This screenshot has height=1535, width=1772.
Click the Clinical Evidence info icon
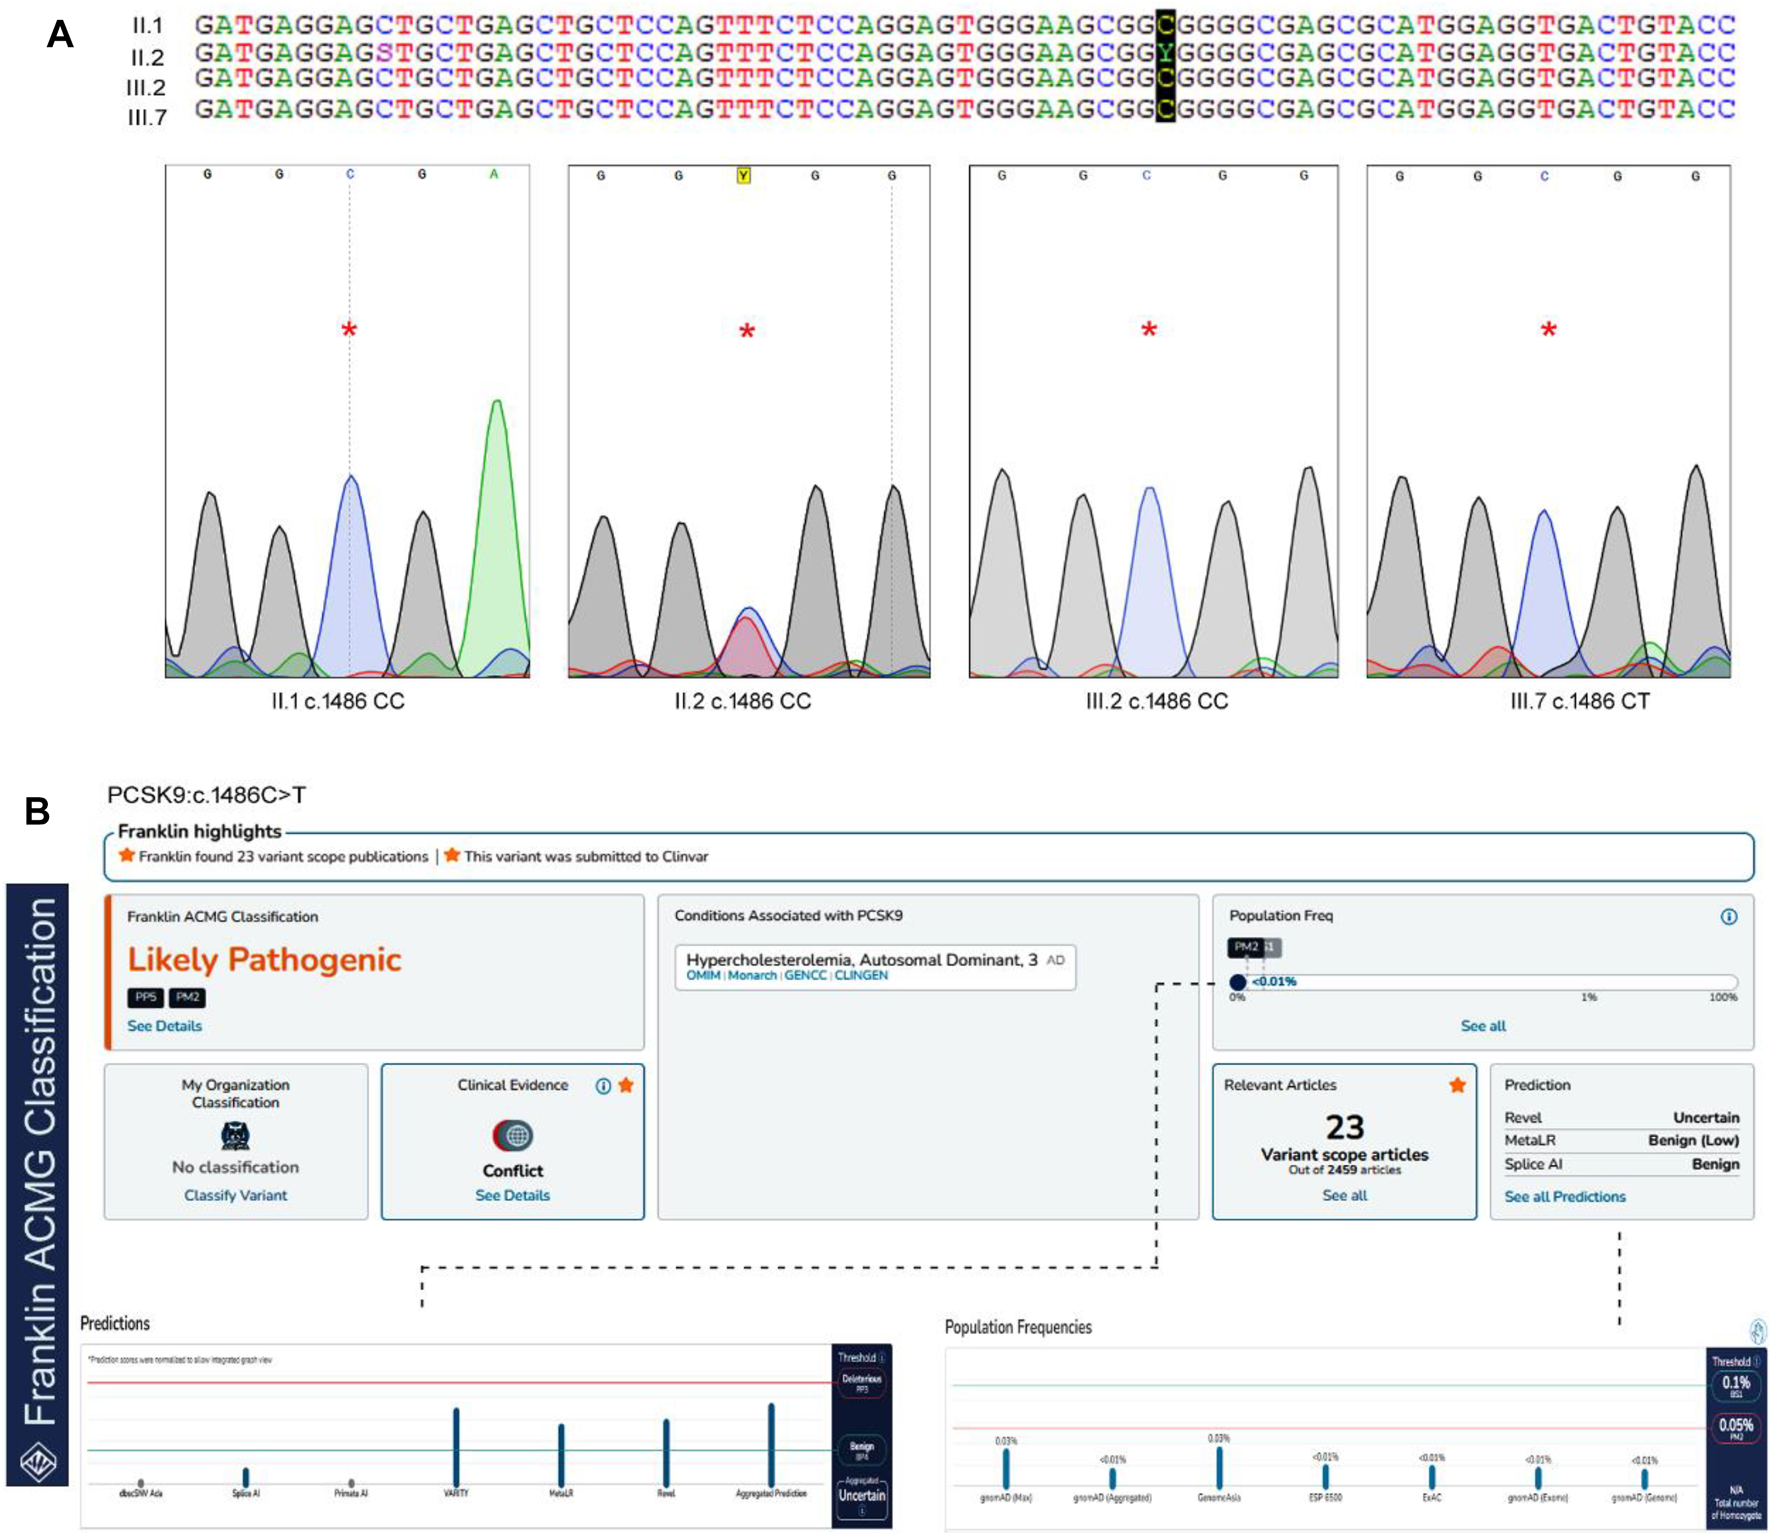coord(603,1086)
